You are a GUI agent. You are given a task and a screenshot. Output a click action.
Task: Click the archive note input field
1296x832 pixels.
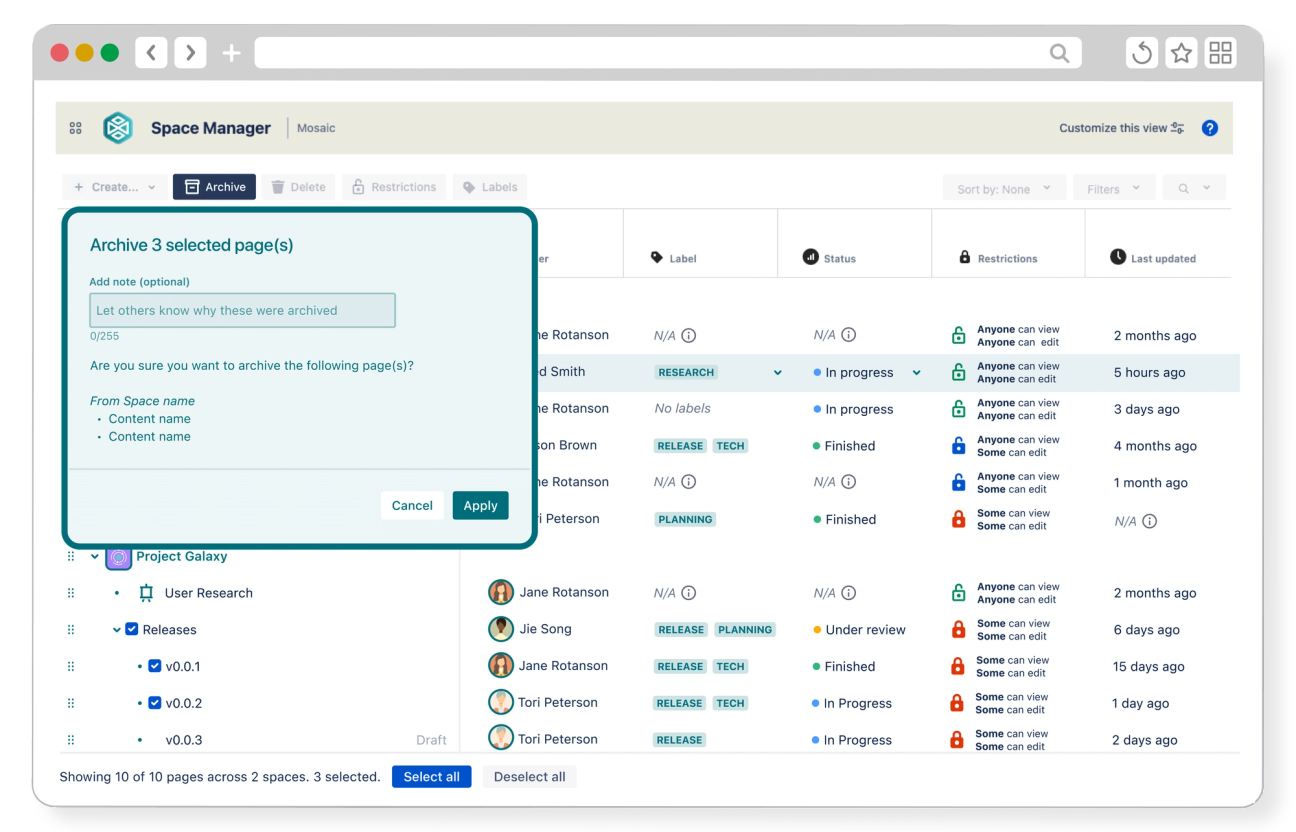242,310
